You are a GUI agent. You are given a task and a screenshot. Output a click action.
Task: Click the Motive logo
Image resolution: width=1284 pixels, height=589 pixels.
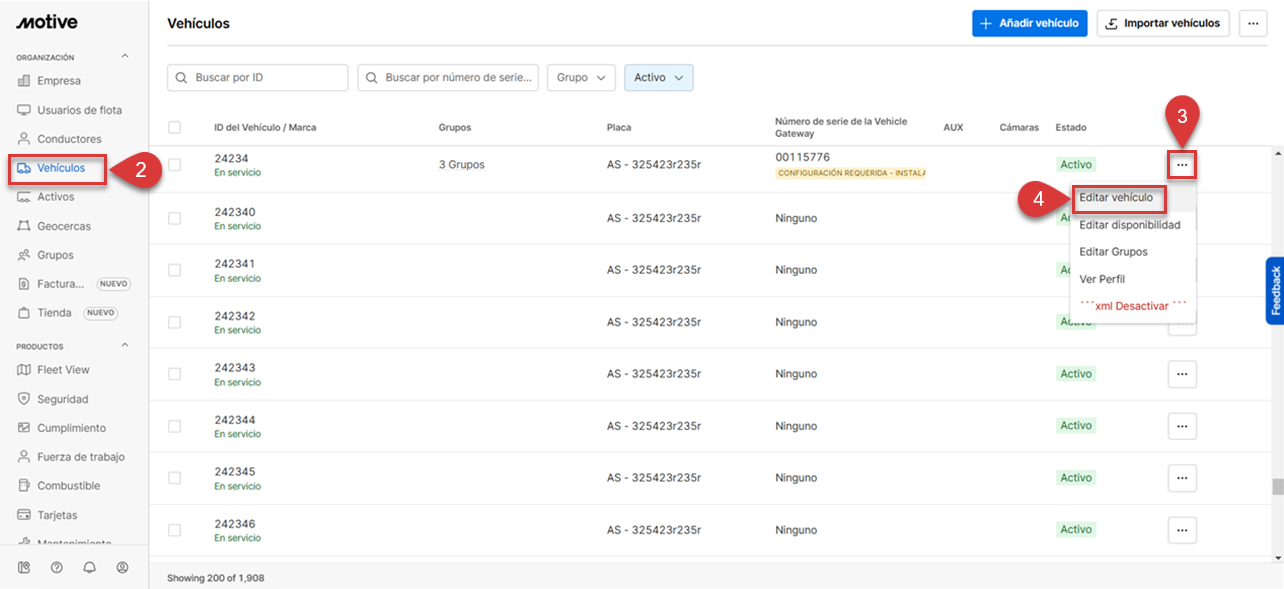tap(46, 22)
